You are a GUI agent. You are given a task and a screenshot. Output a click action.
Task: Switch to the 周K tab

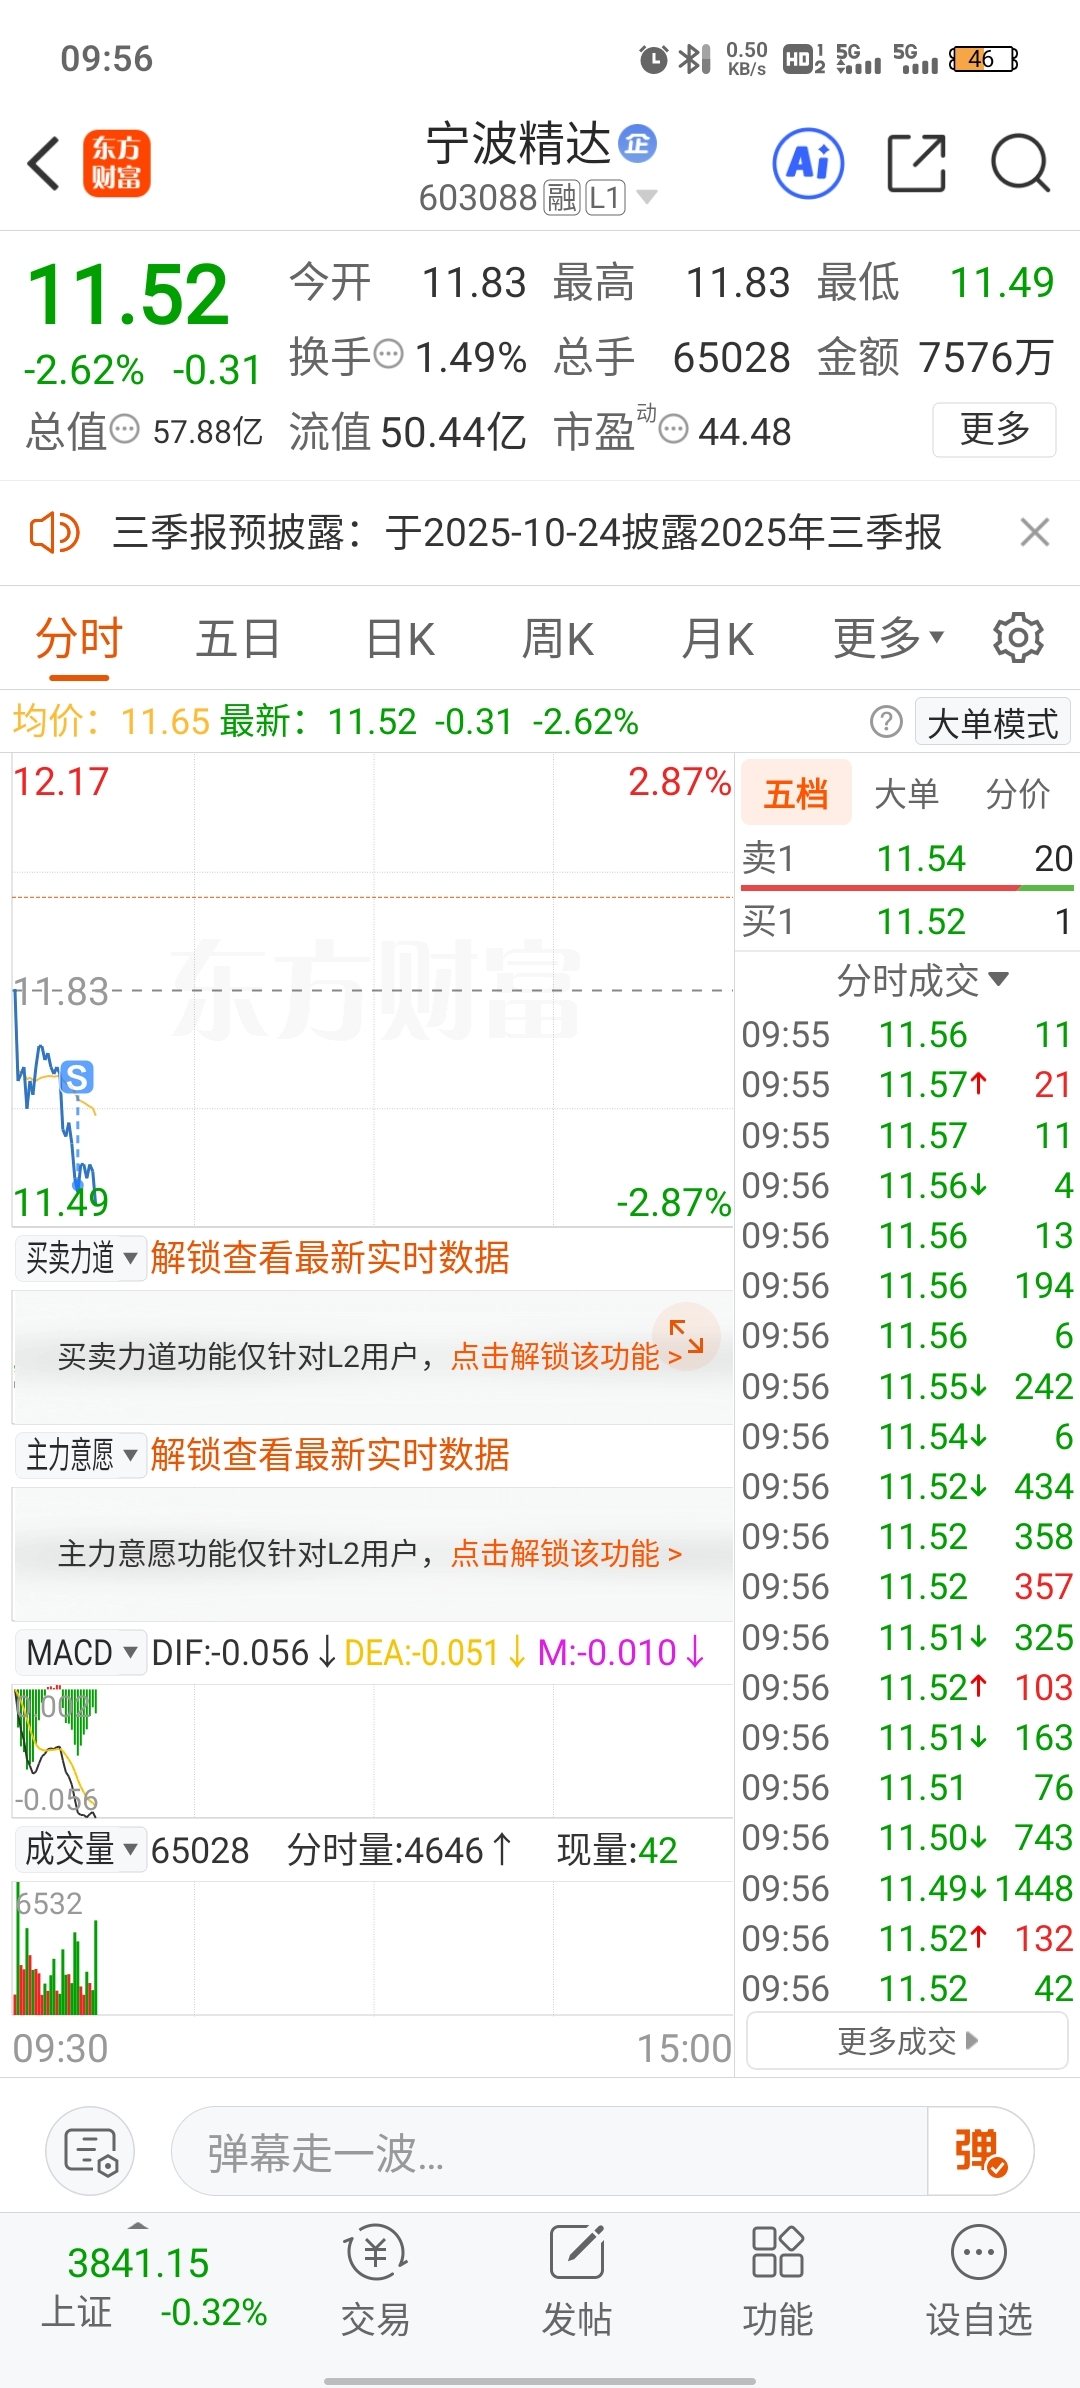[x=558, y=639]
